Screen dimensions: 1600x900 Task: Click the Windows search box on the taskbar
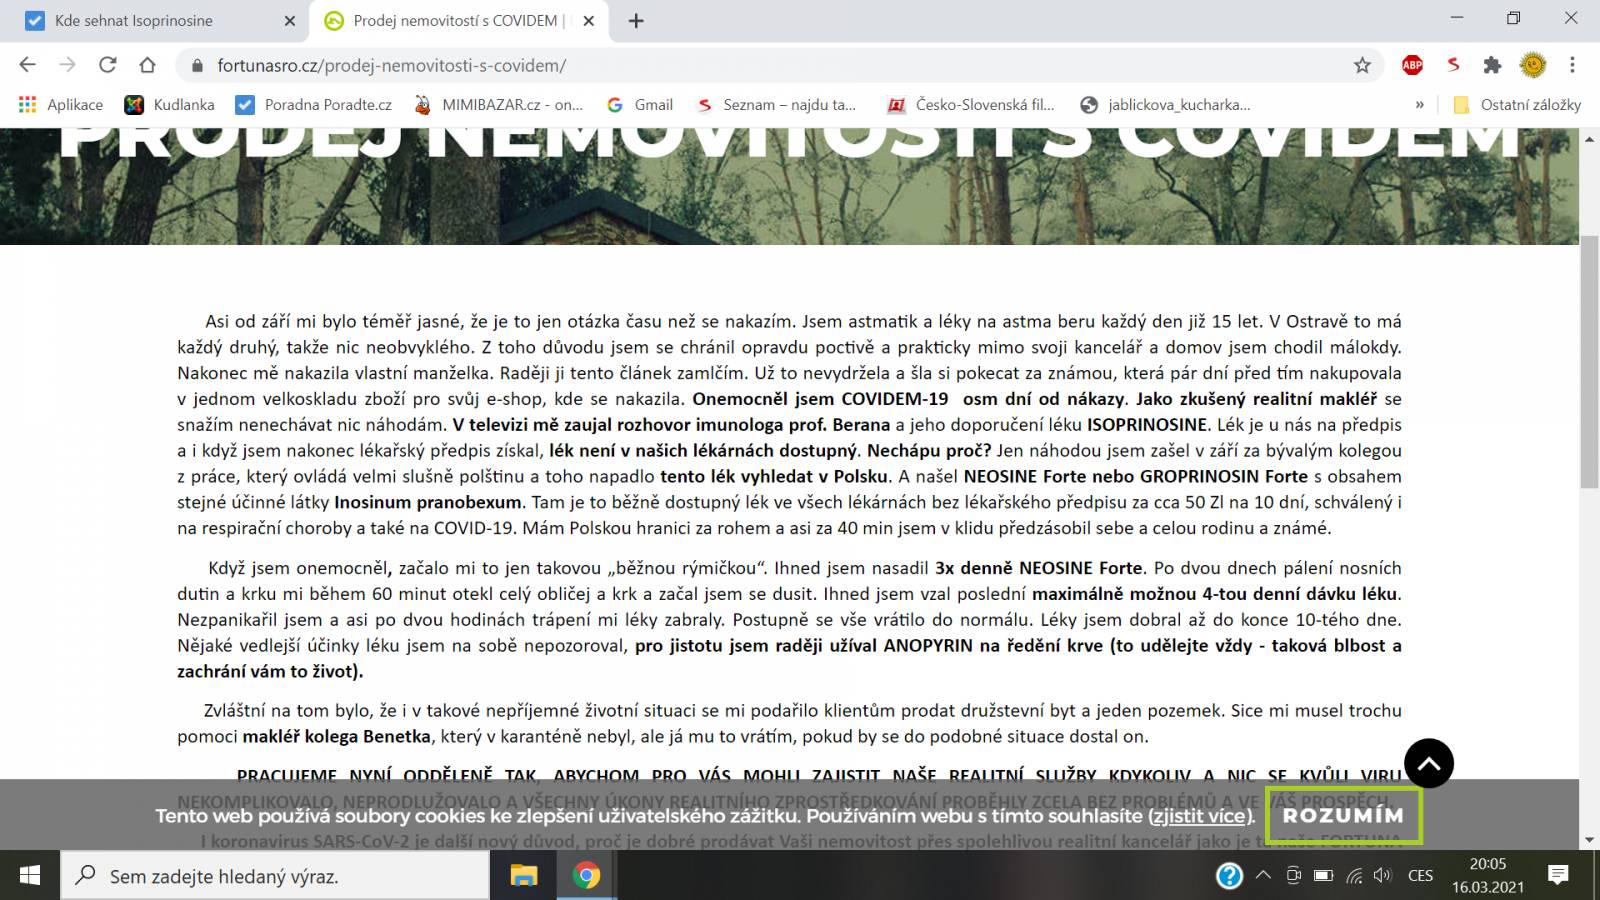point(275,876)
